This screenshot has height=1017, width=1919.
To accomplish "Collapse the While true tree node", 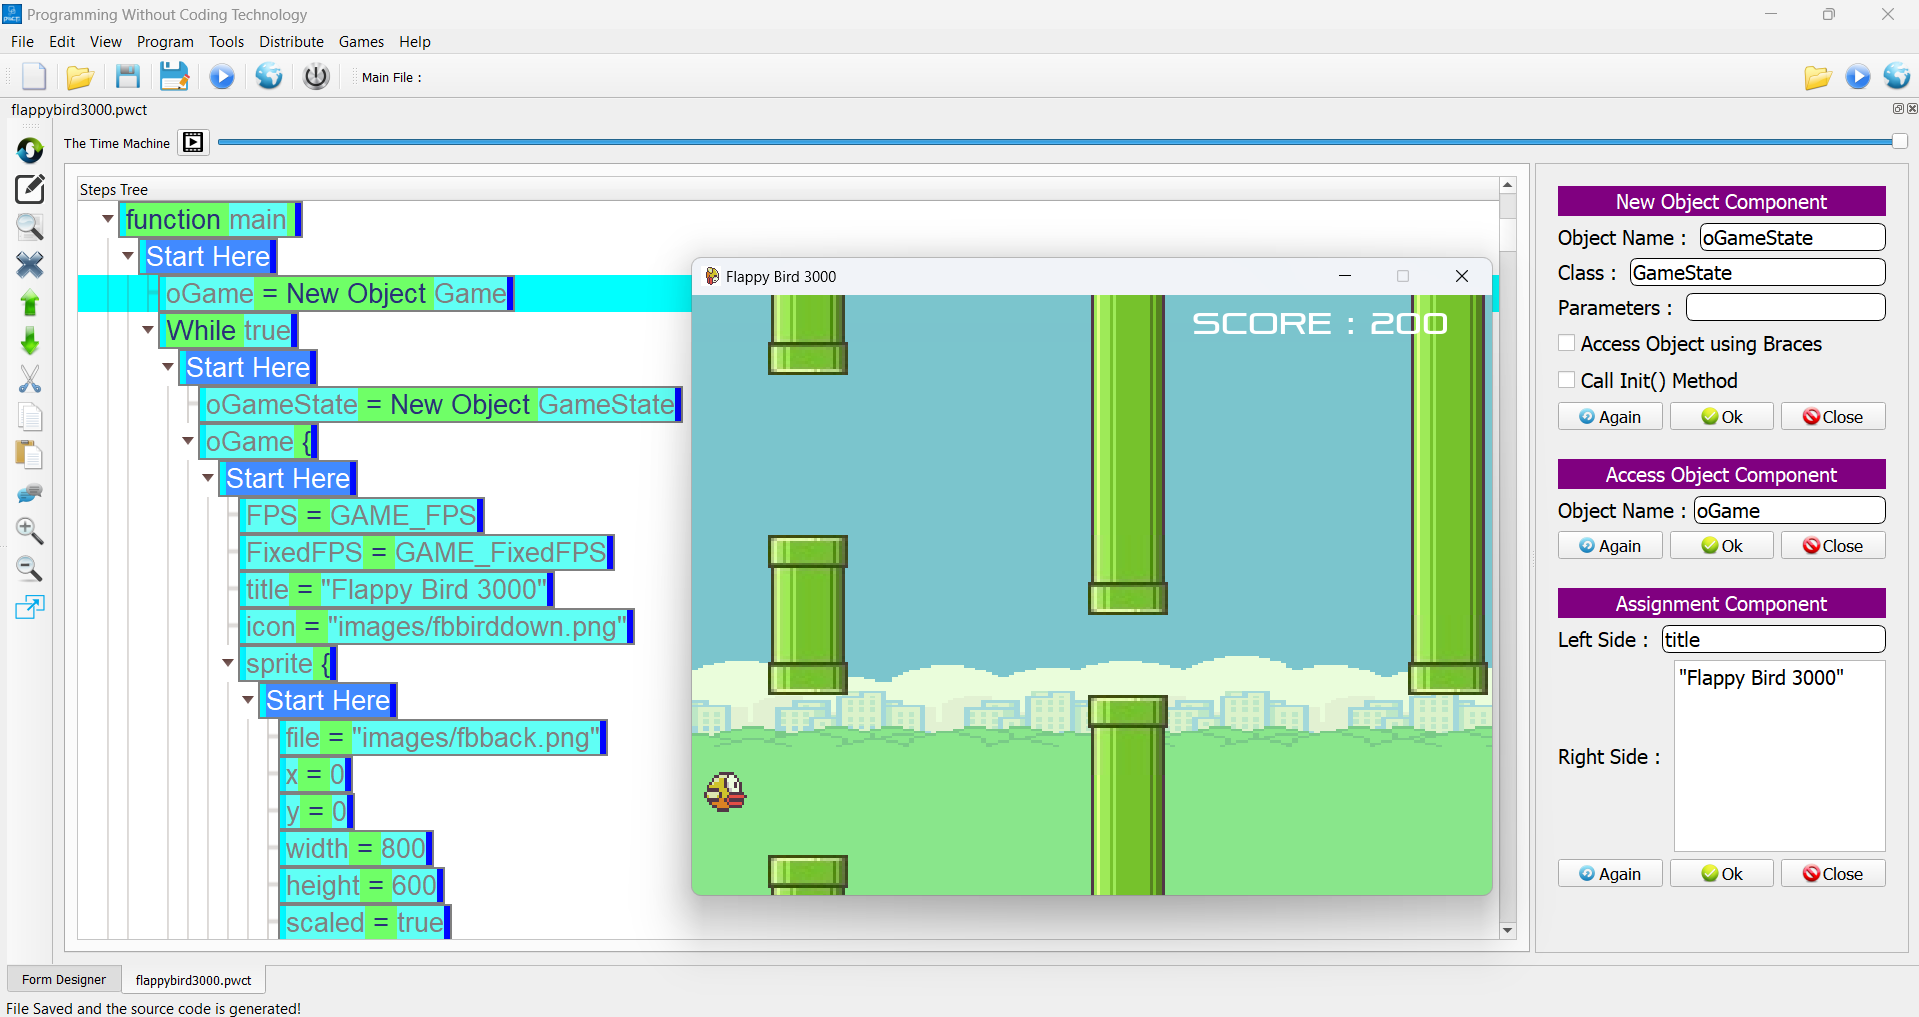I will [x=147, y=330].
